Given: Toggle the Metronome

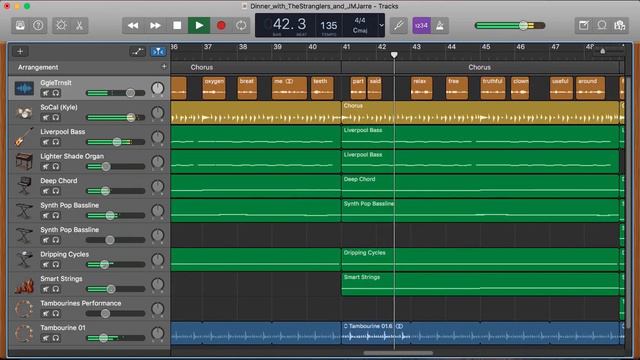Looking at the screenshot, I should 440,25.
